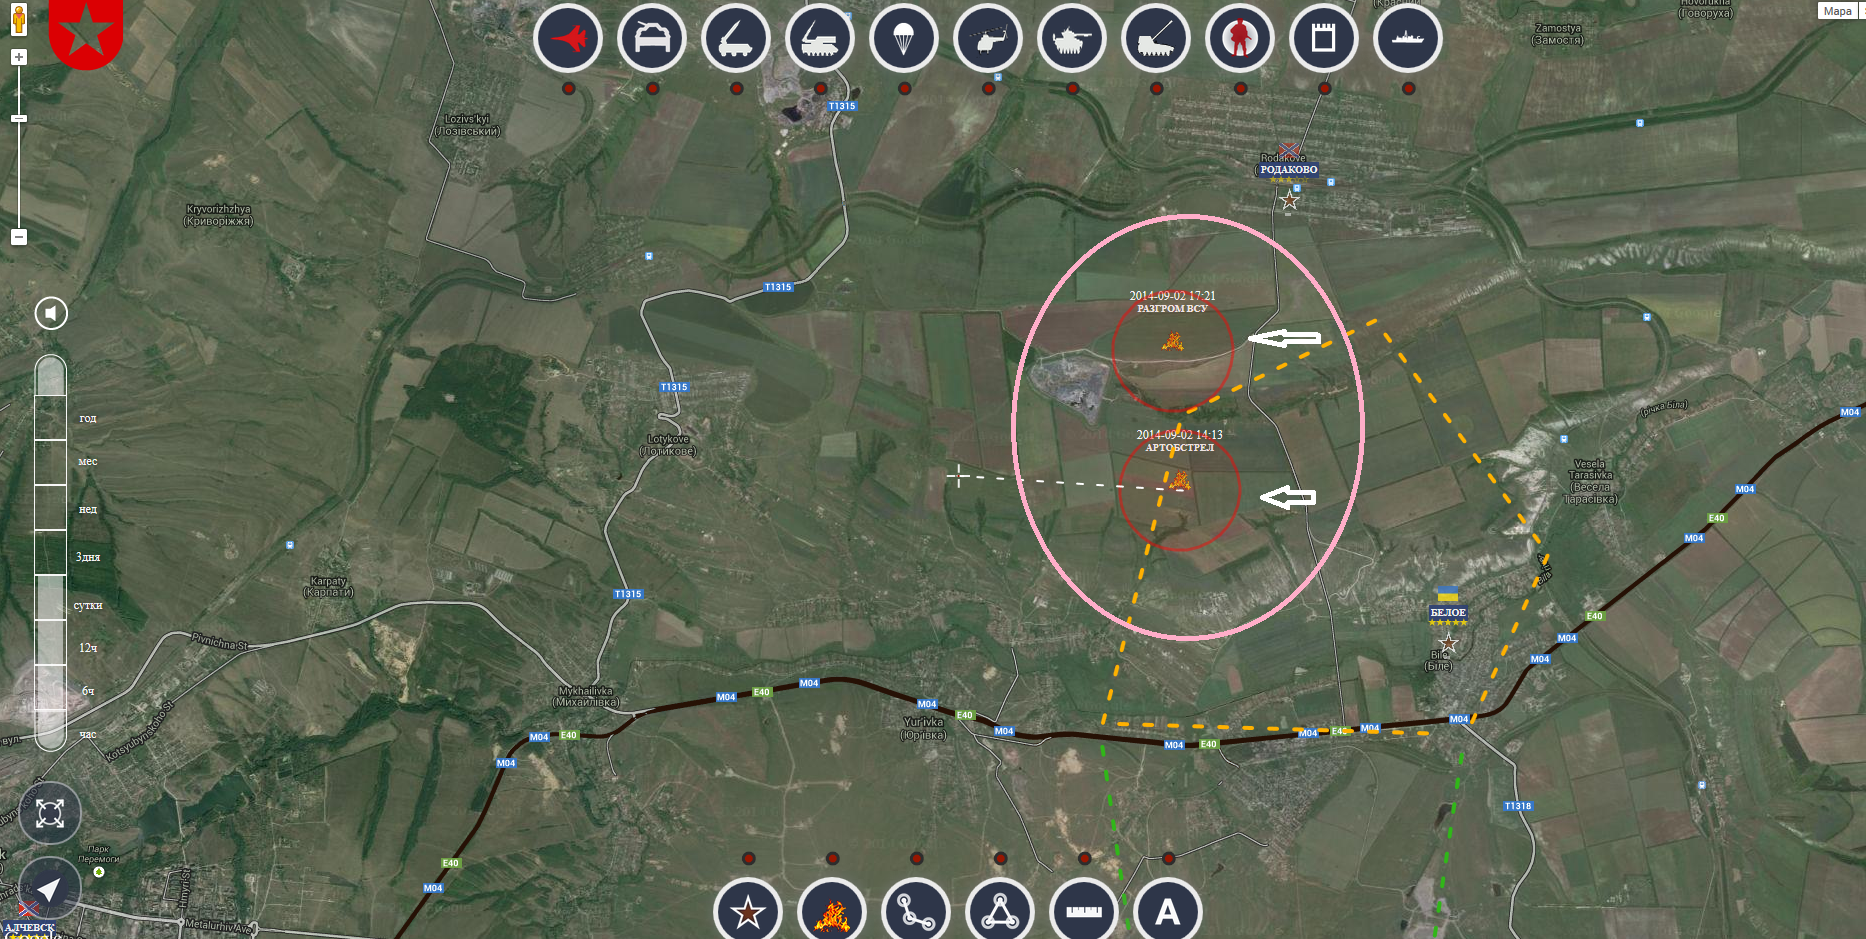Select the parachute airborne troops icon
The height and width of the screenshot is (939, 1866).
coord(903,39)
